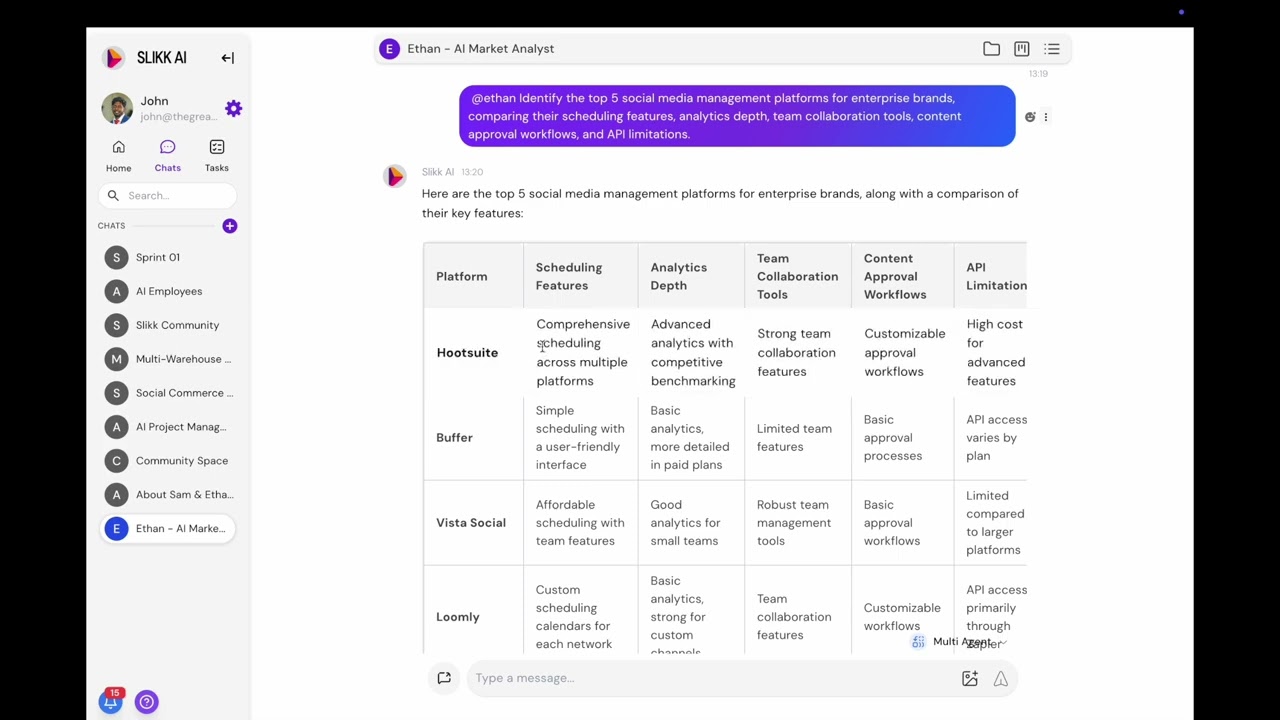Open the folder icon in chat header
Viewport: 1280px width, 720px height.
[x=991, y=49]
